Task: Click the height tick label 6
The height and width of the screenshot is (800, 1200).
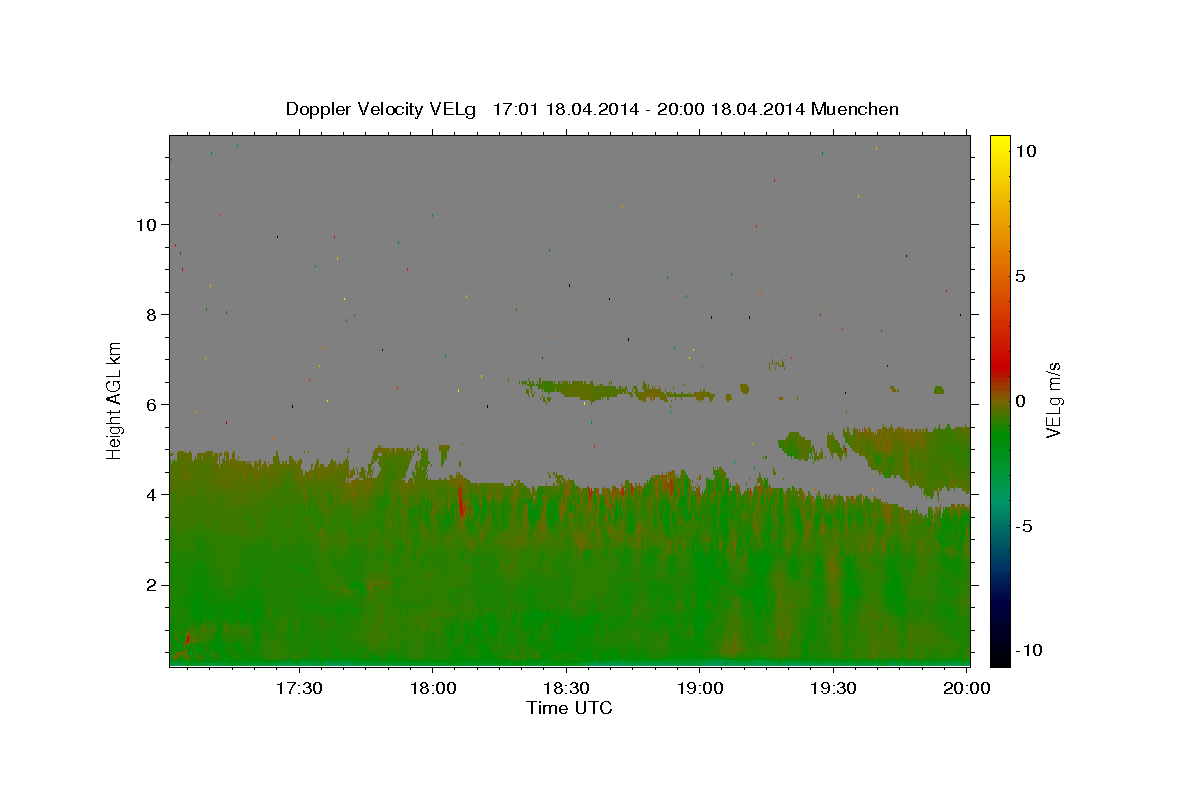Action: pyautogui.click(x=151, y=404)
